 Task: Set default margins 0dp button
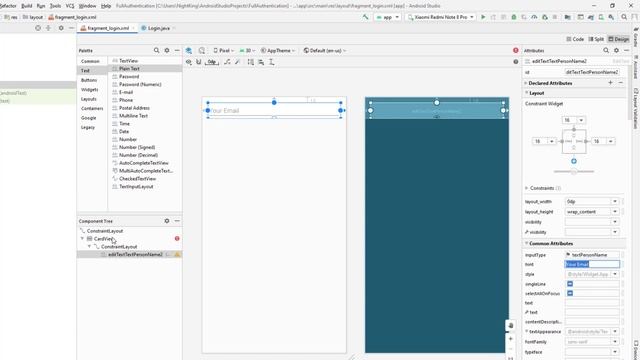[x=212, y=62]
